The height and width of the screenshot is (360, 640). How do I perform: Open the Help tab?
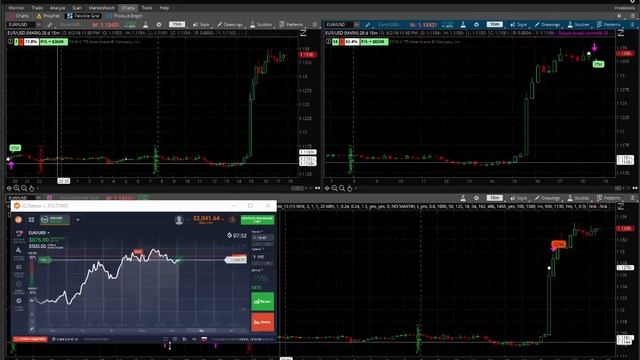[x=164, y=8]
